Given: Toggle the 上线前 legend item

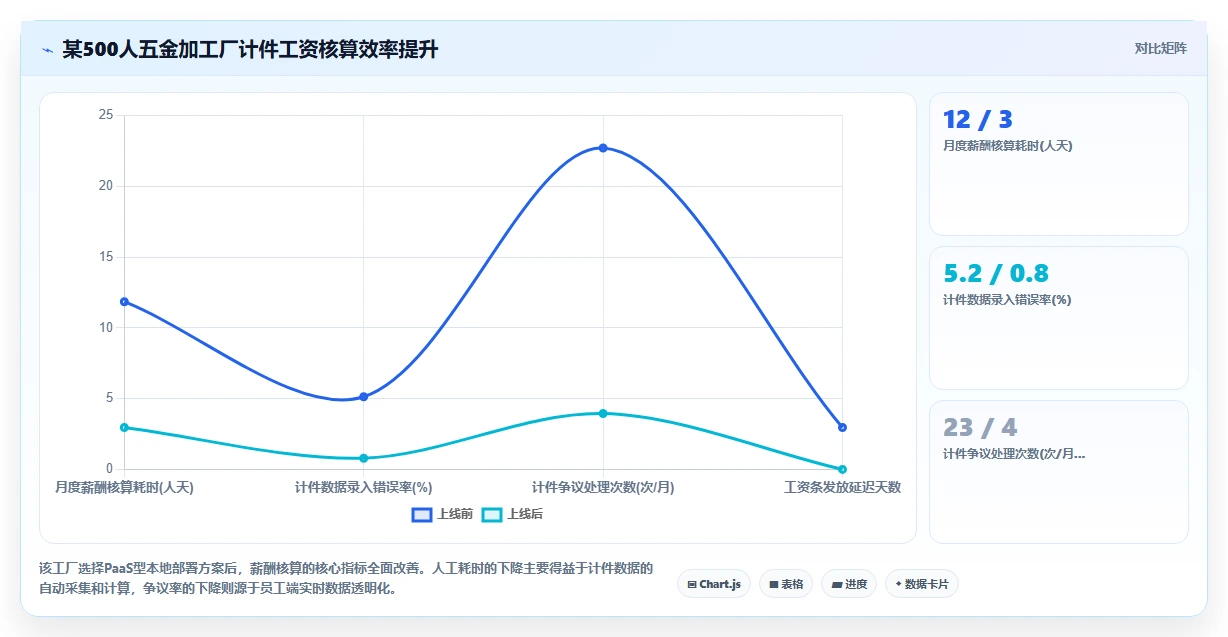Looking at the screenshot, I should point(443,514).
